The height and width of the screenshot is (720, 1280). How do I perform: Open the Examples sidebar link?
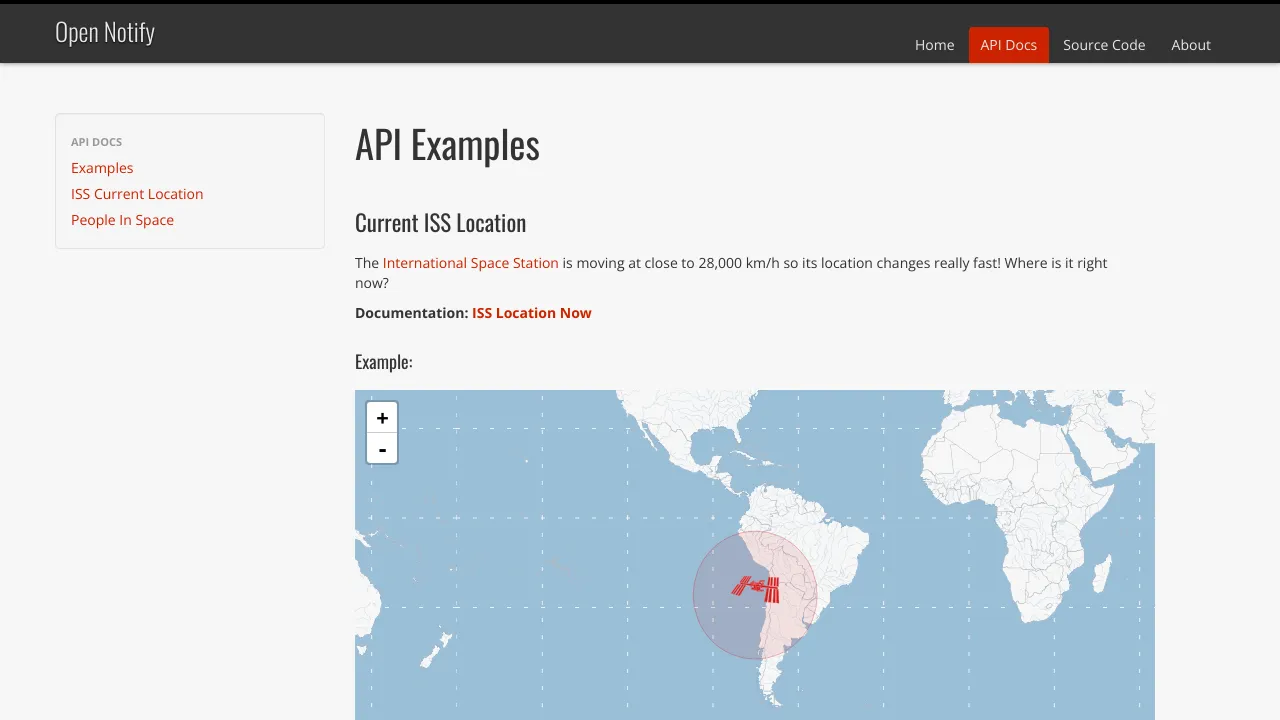(x=102, y=168)
